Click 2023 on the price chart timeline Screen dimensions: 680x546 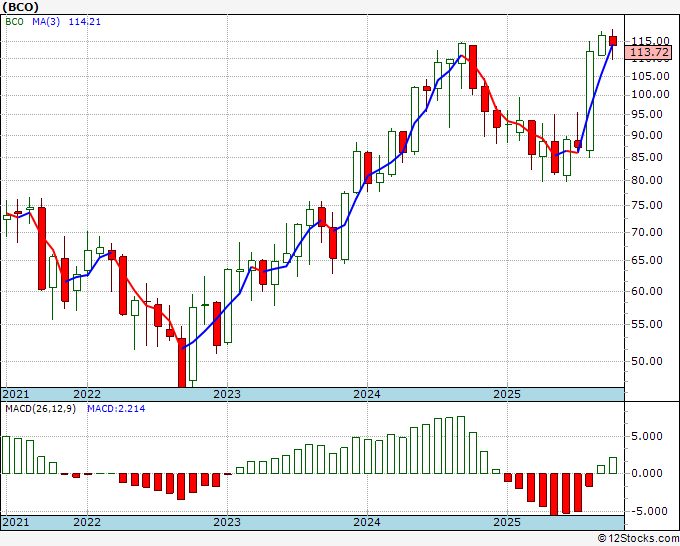(x=227, y=394)
